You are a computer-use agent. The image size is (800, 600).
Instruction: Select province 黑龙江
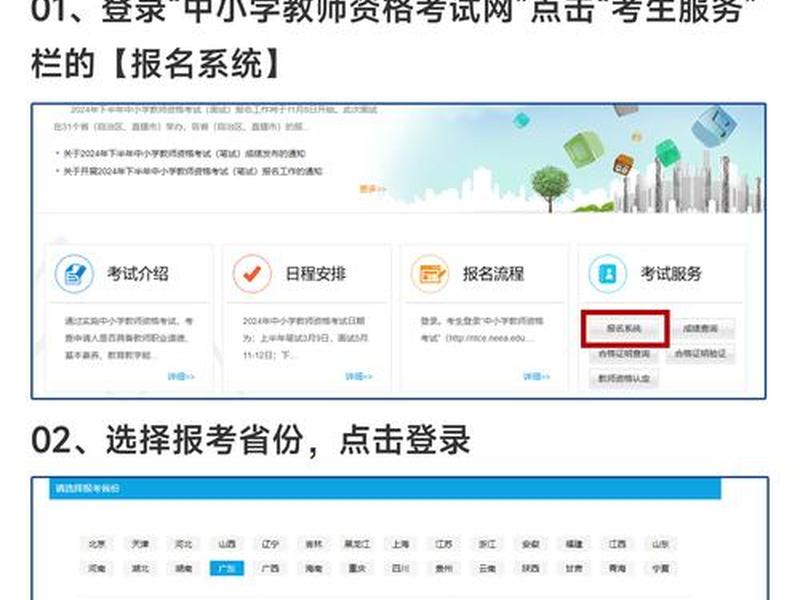click(357, 544)
